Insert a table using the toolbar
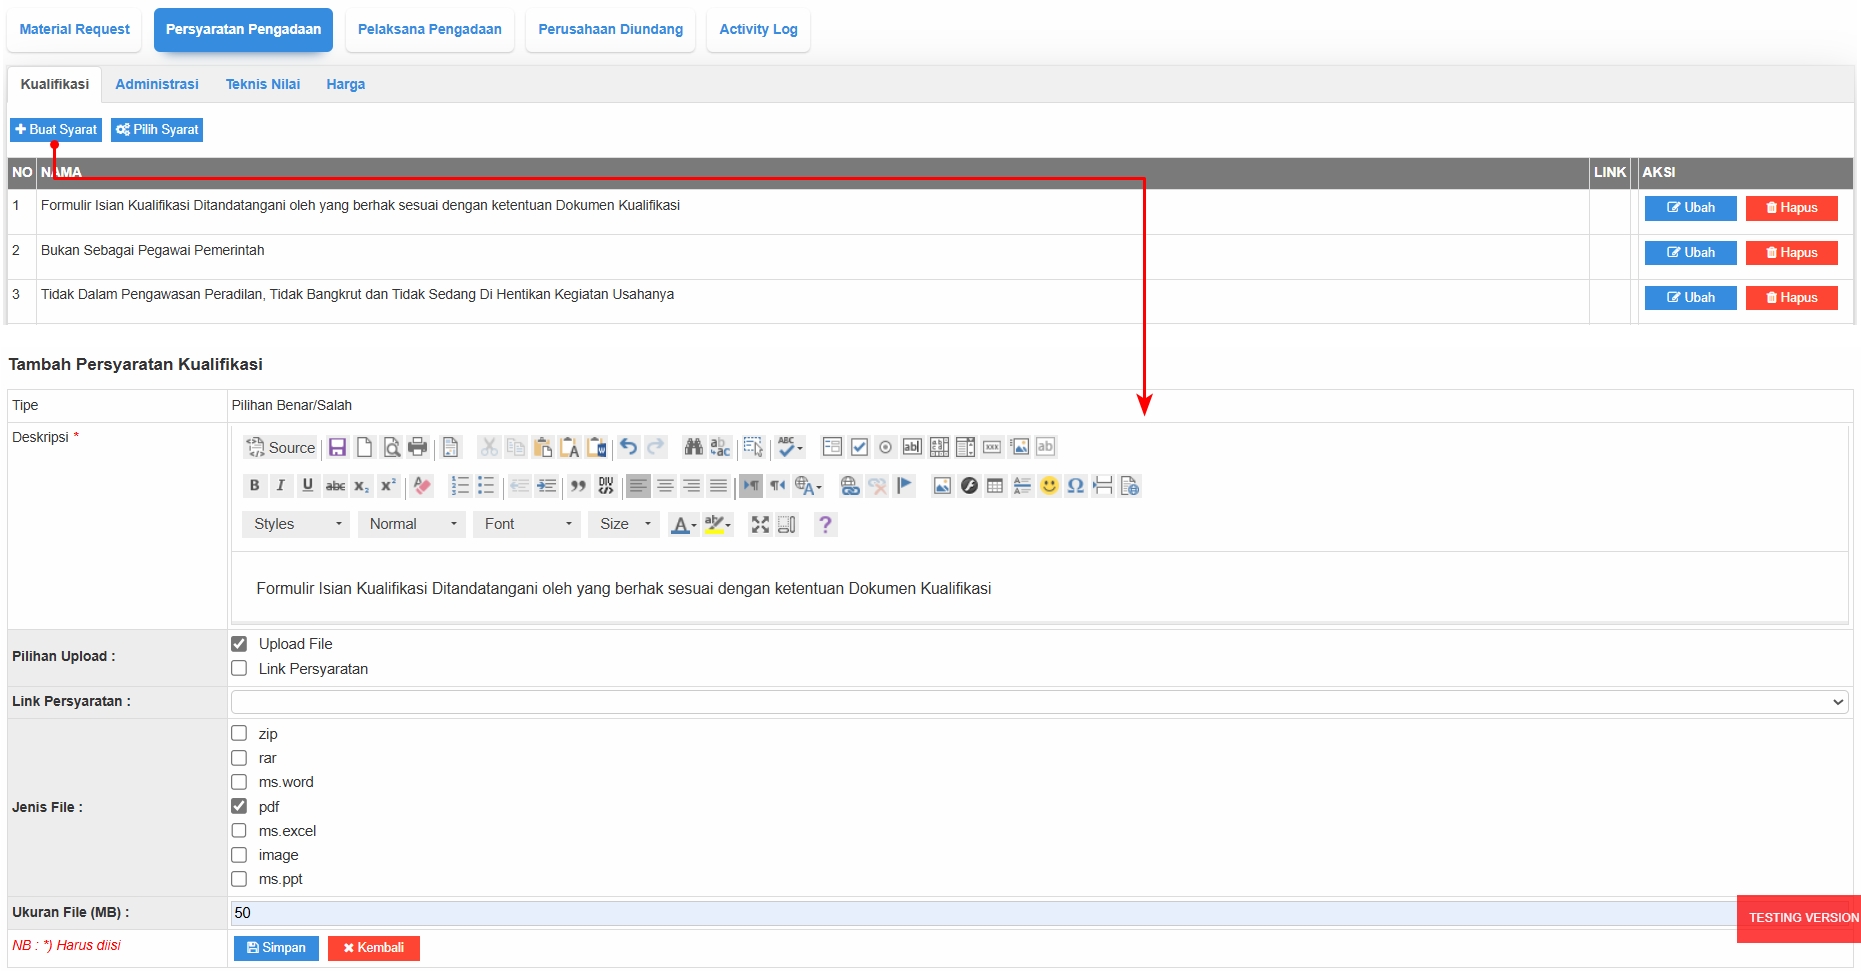Image resolution: width=1861 pixels, height=971 pixels. tap(995, 486)
